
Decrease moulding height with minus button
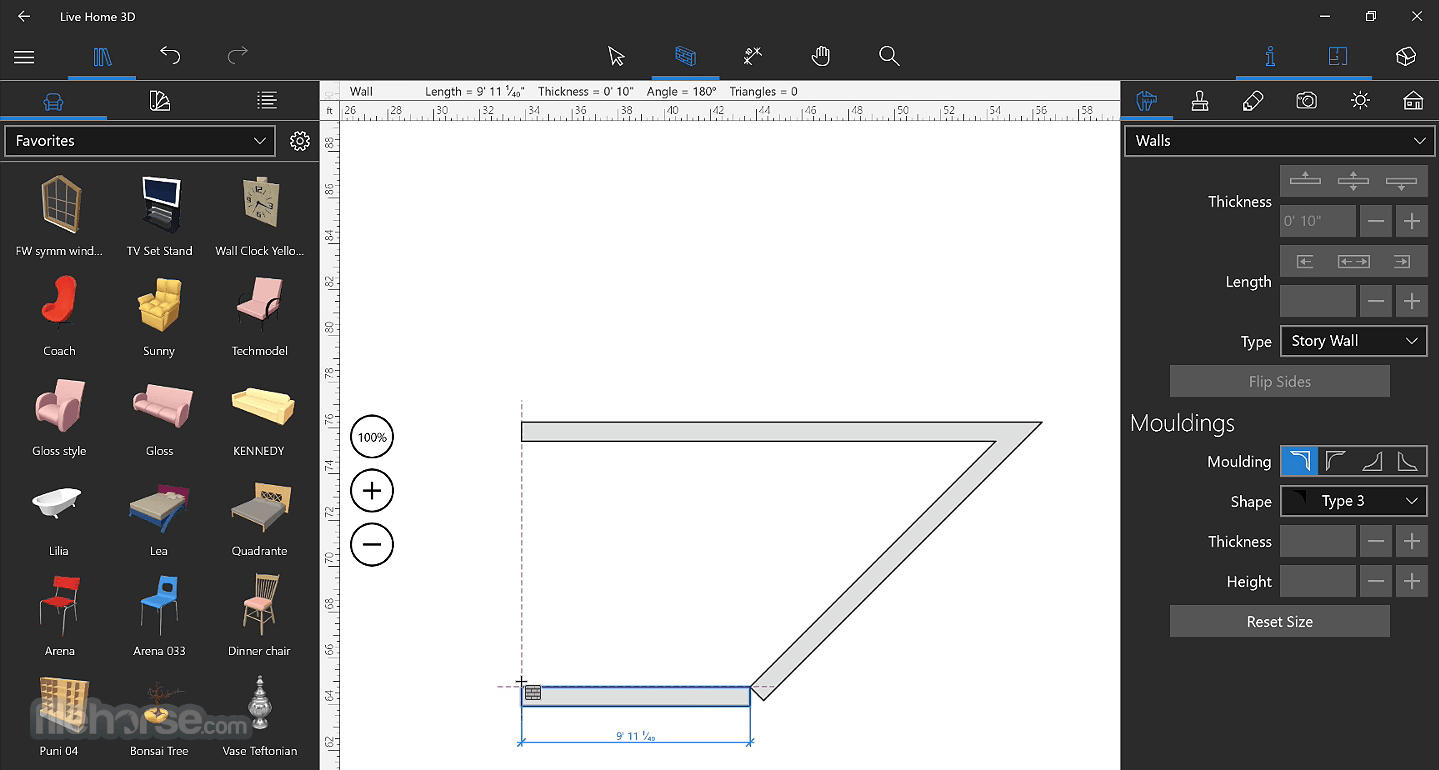pyautogui.click(x=1376, y=581)
